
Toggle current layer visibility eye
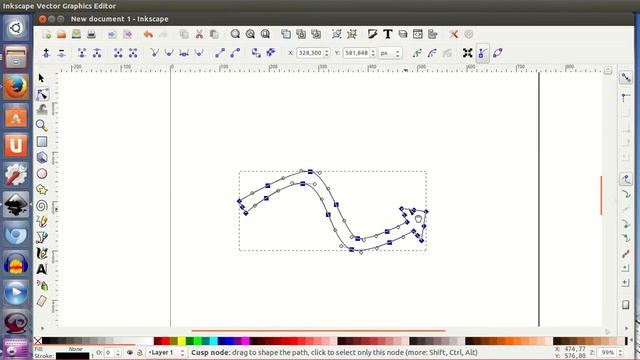coord(130,352)
